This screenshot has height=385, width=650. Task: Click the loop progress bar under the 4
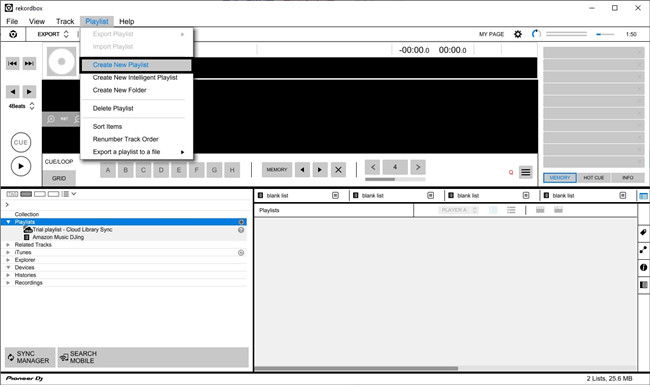click(x=395, y=179)
